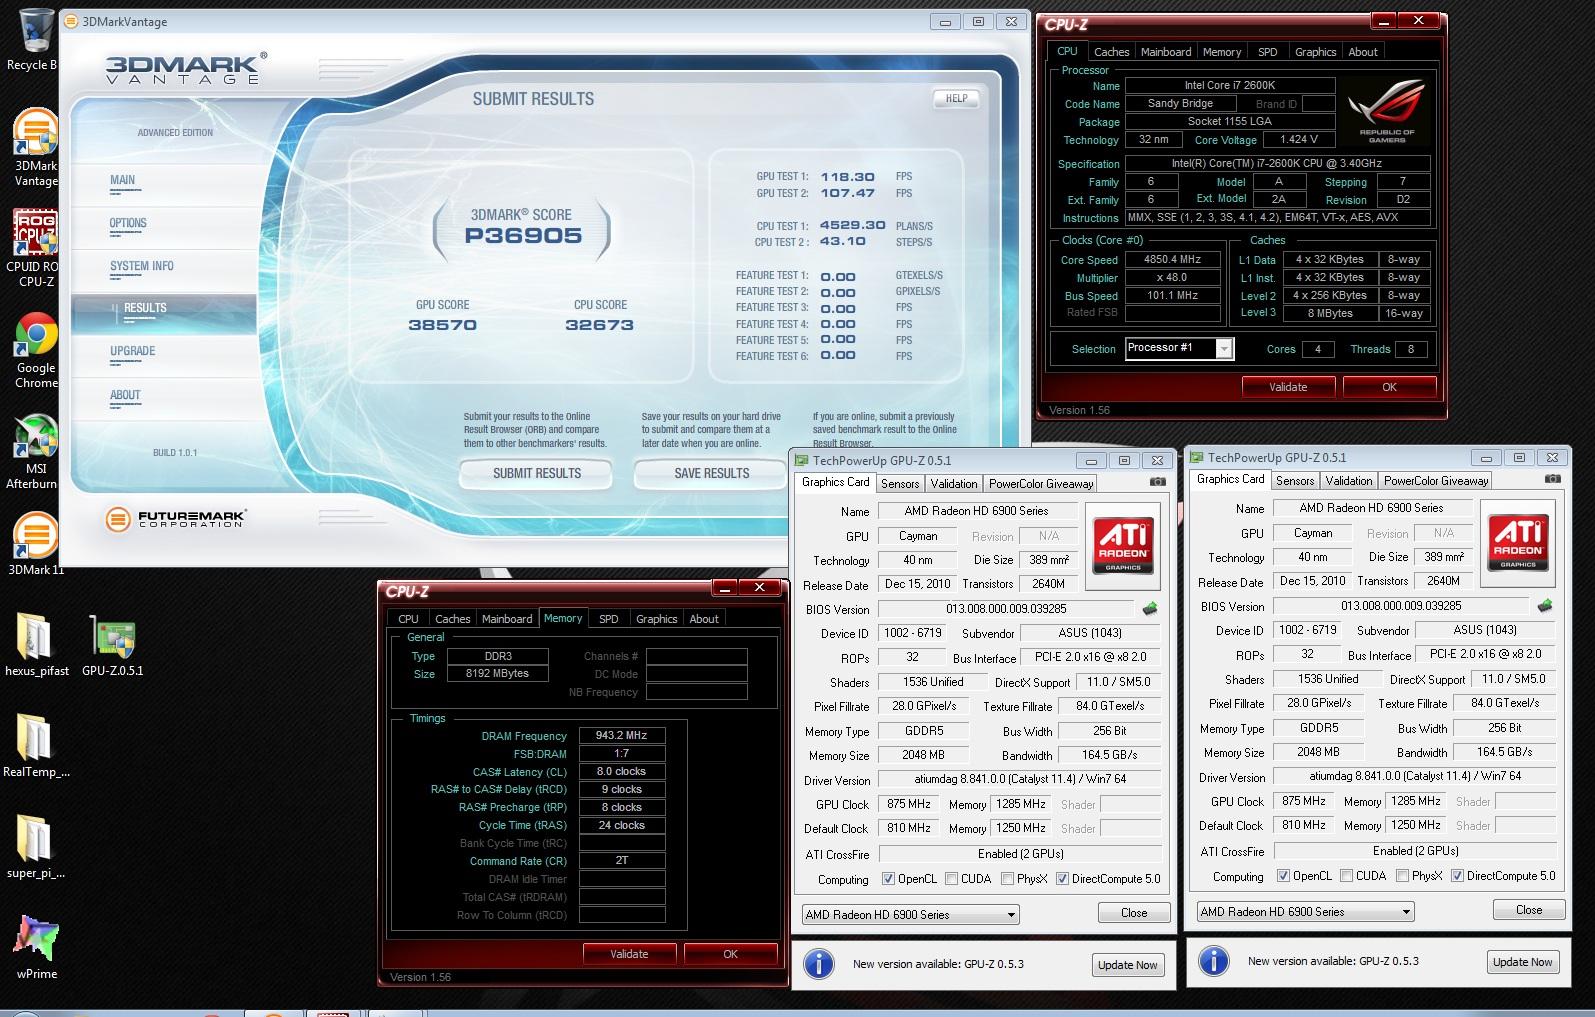Select ABOUT in 3DMark Vantage sidebar
This screenshot has height=1017, width=1595.
point(125,395)
